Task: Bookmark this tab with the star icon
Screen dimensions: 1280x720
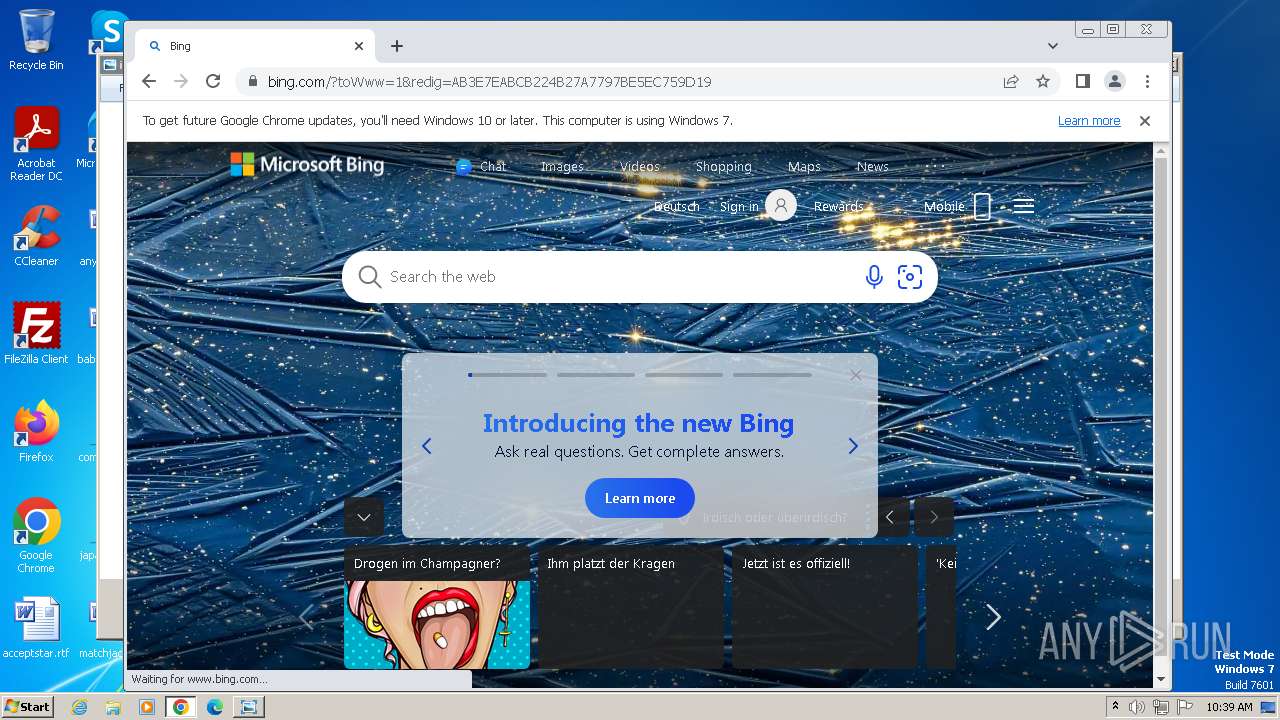Action: tap(1043, 81)
